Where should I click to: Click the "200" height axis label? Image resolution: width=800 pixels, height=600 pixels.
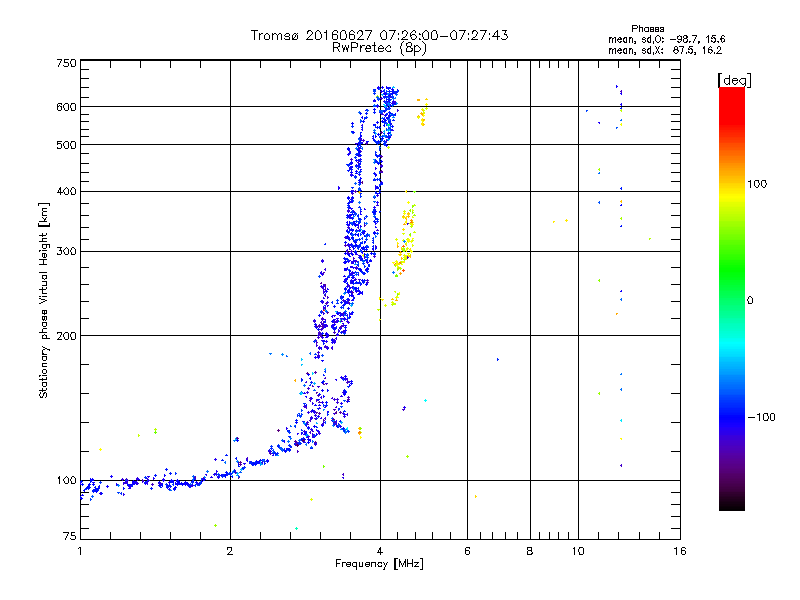pyautogui.click(x=66, y=336)
